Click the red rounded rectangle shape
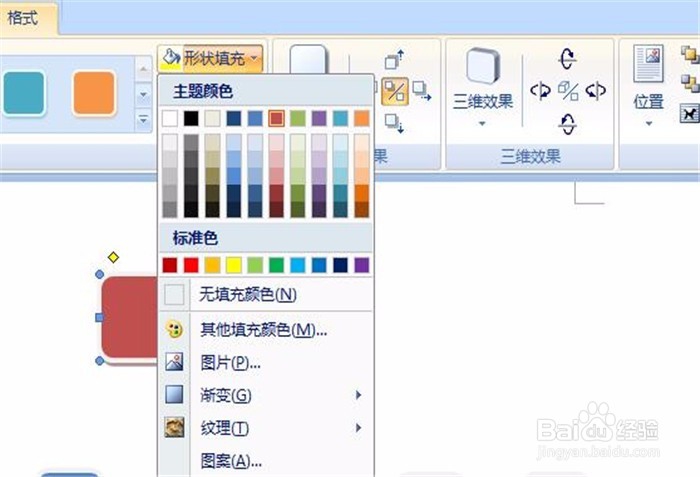 (130, 317)
